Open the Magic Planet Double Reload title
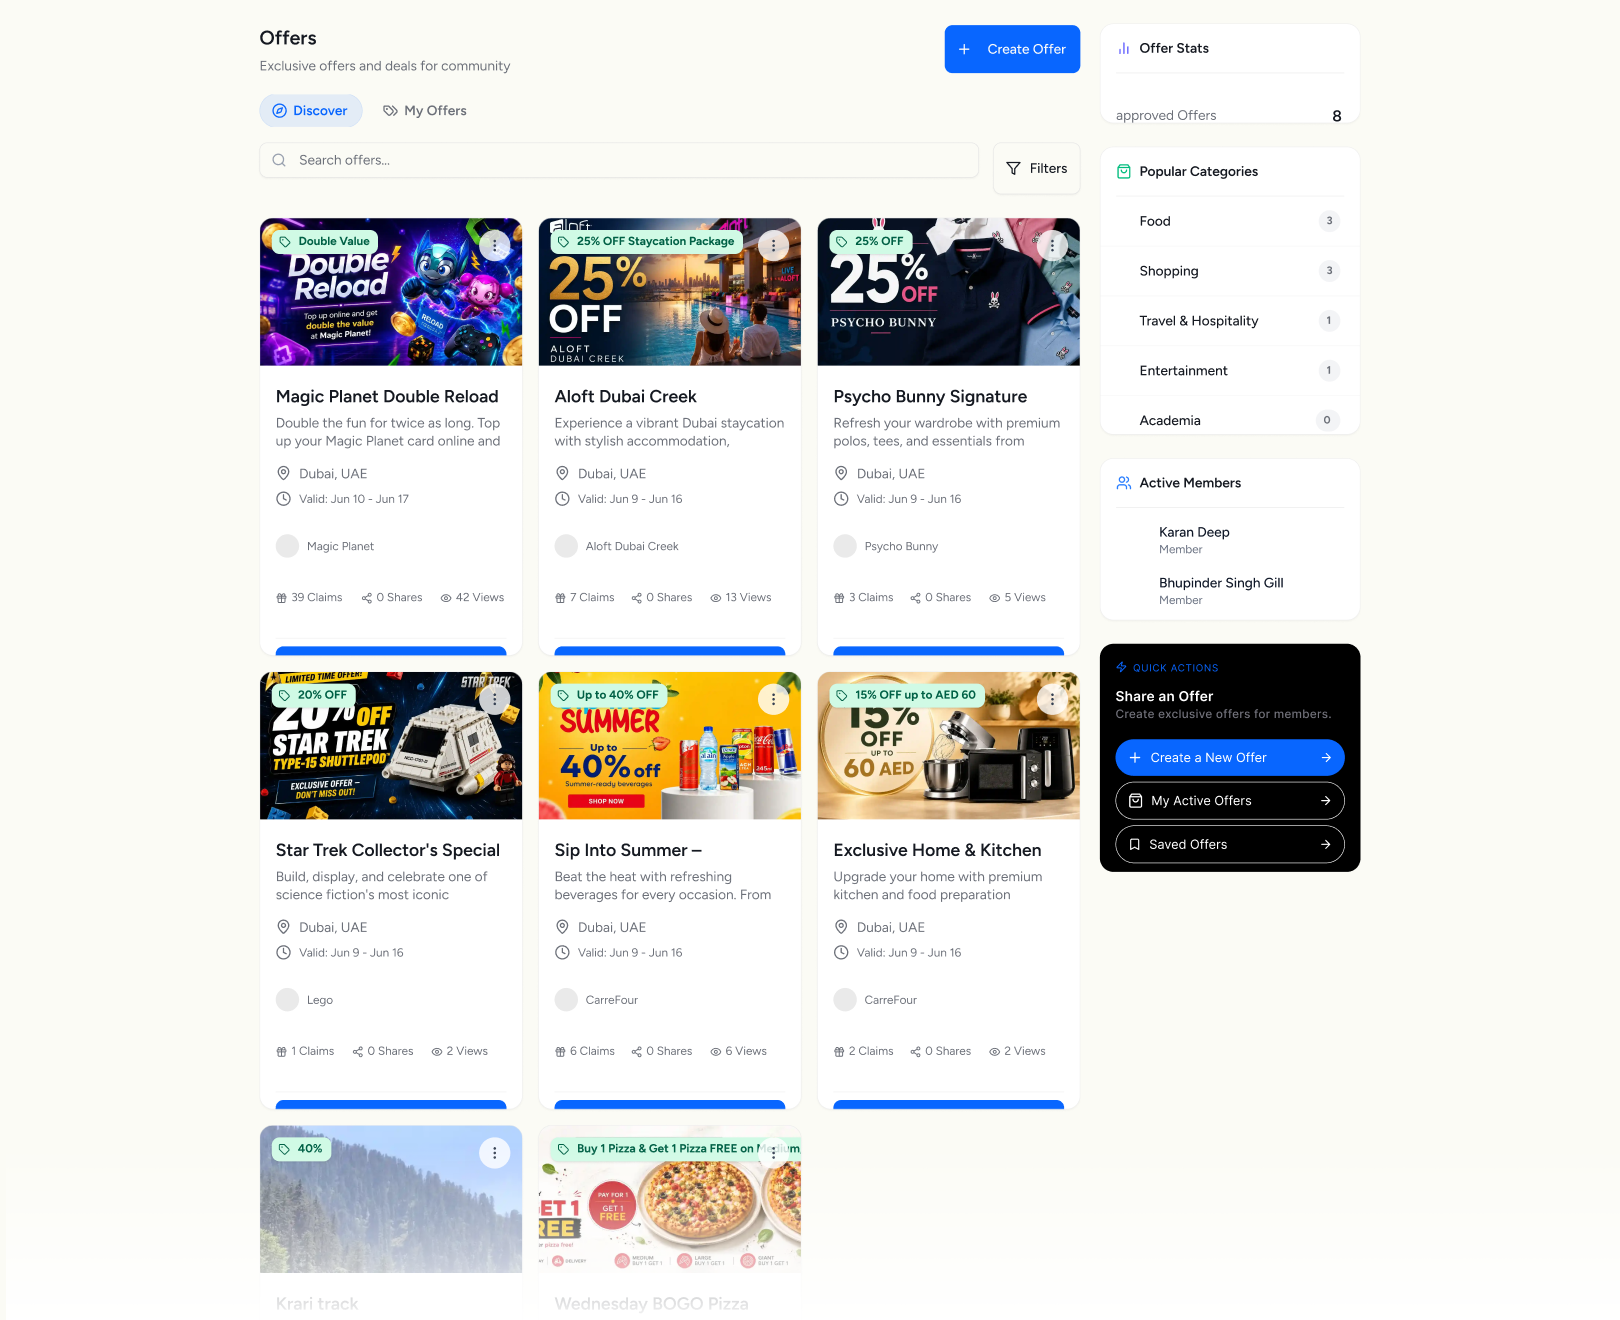 (x=387, y=397)
